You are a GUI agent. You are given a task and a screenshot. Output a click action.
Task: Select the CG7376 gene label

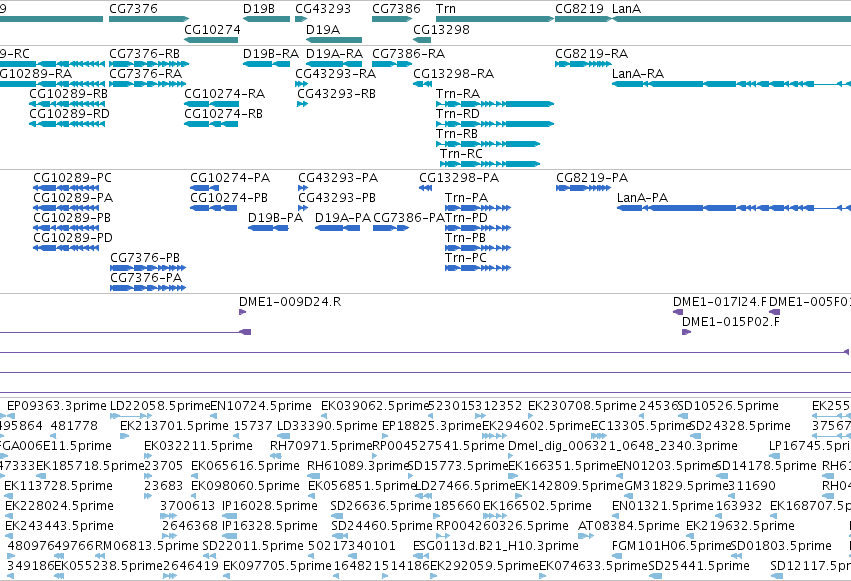coord(134,9)
